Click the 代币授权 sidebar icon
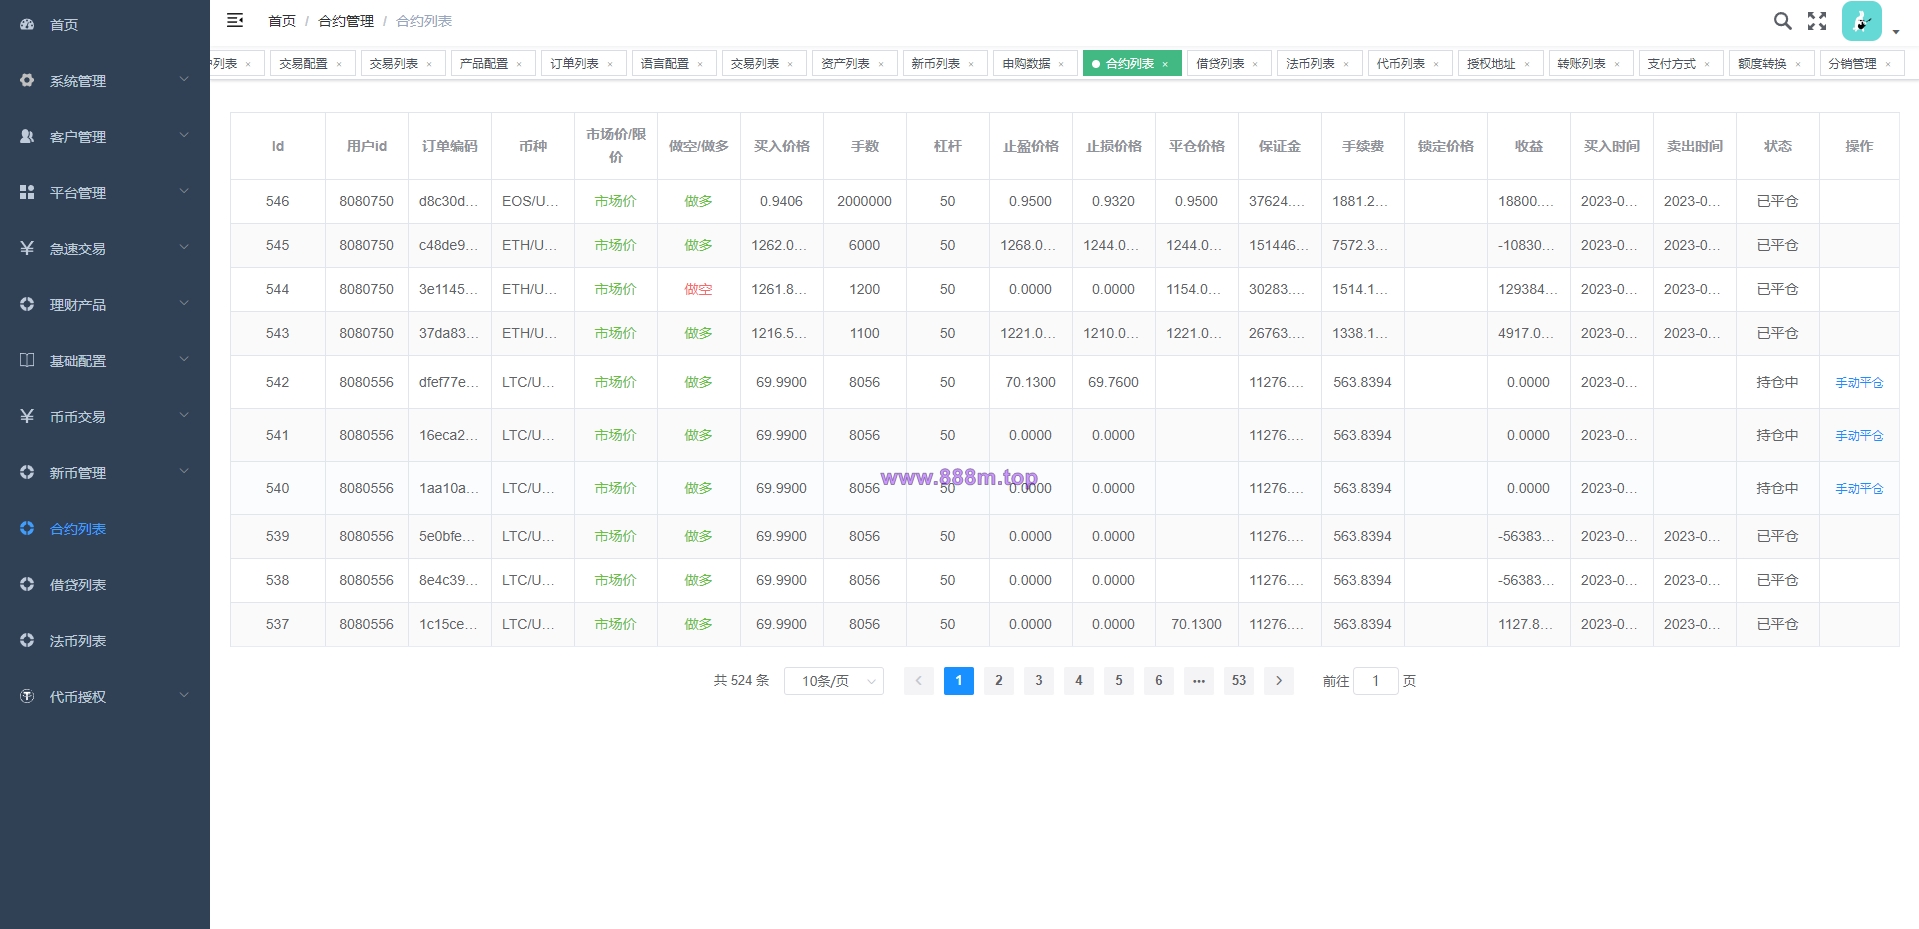The image size is (1919, 929). point(27,696)
